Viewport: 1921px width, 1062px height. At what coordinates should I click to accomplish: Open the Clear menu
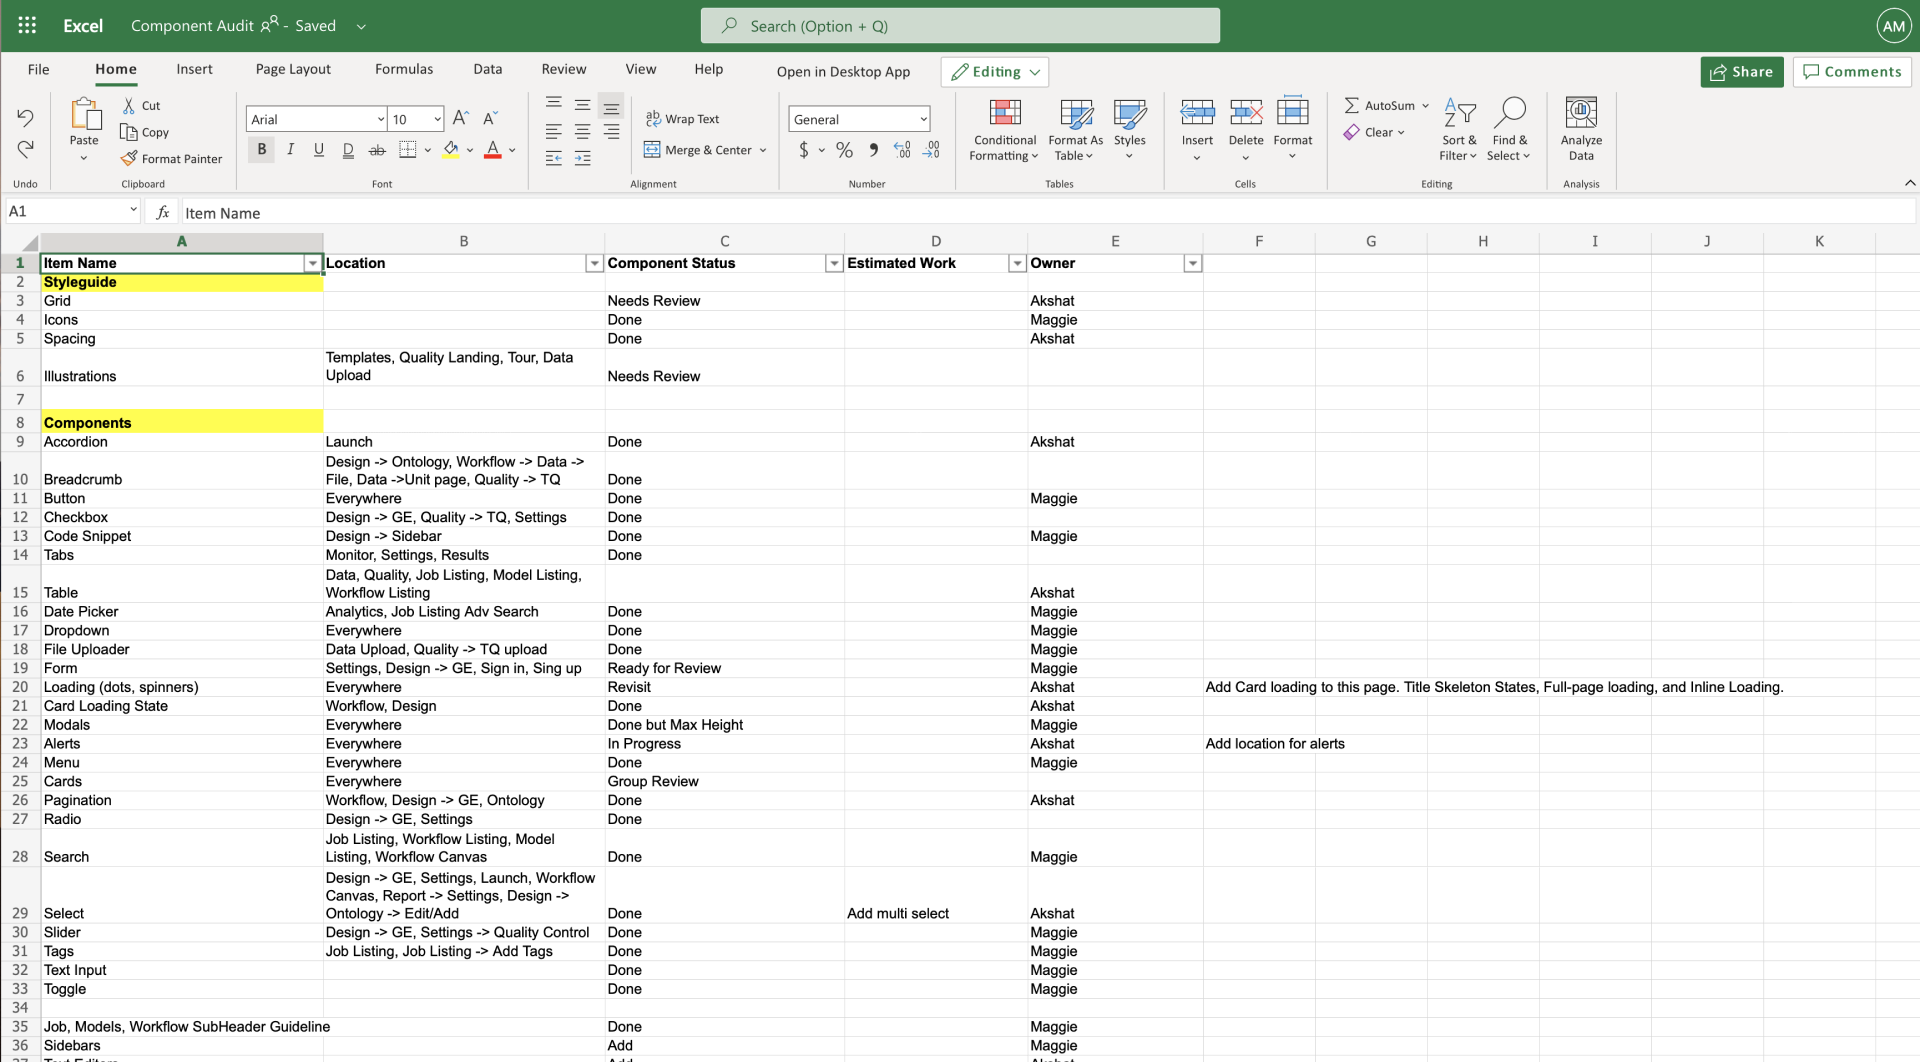tap(1375, 132)
